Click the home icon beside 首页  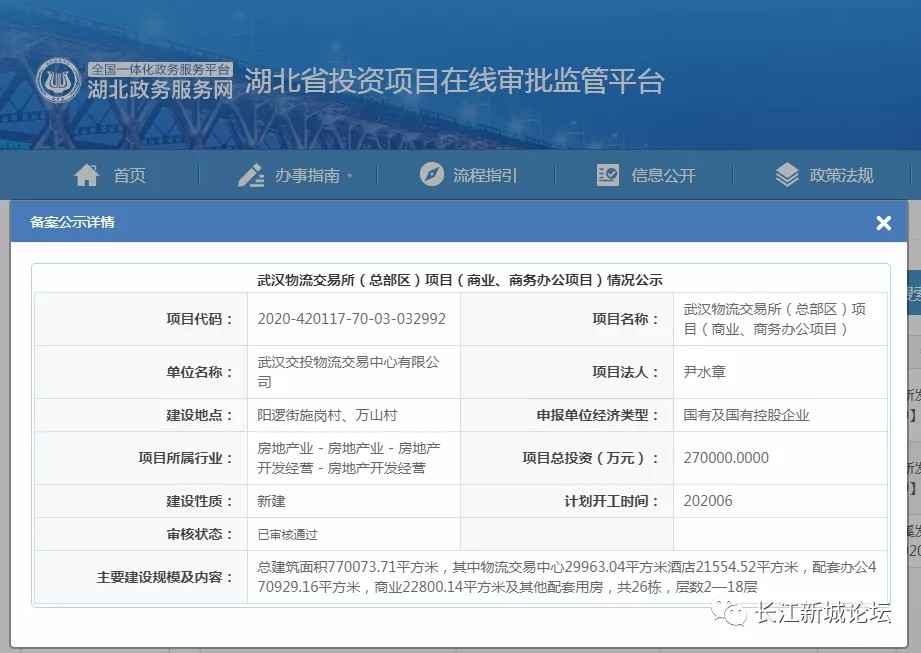(87, 175)
